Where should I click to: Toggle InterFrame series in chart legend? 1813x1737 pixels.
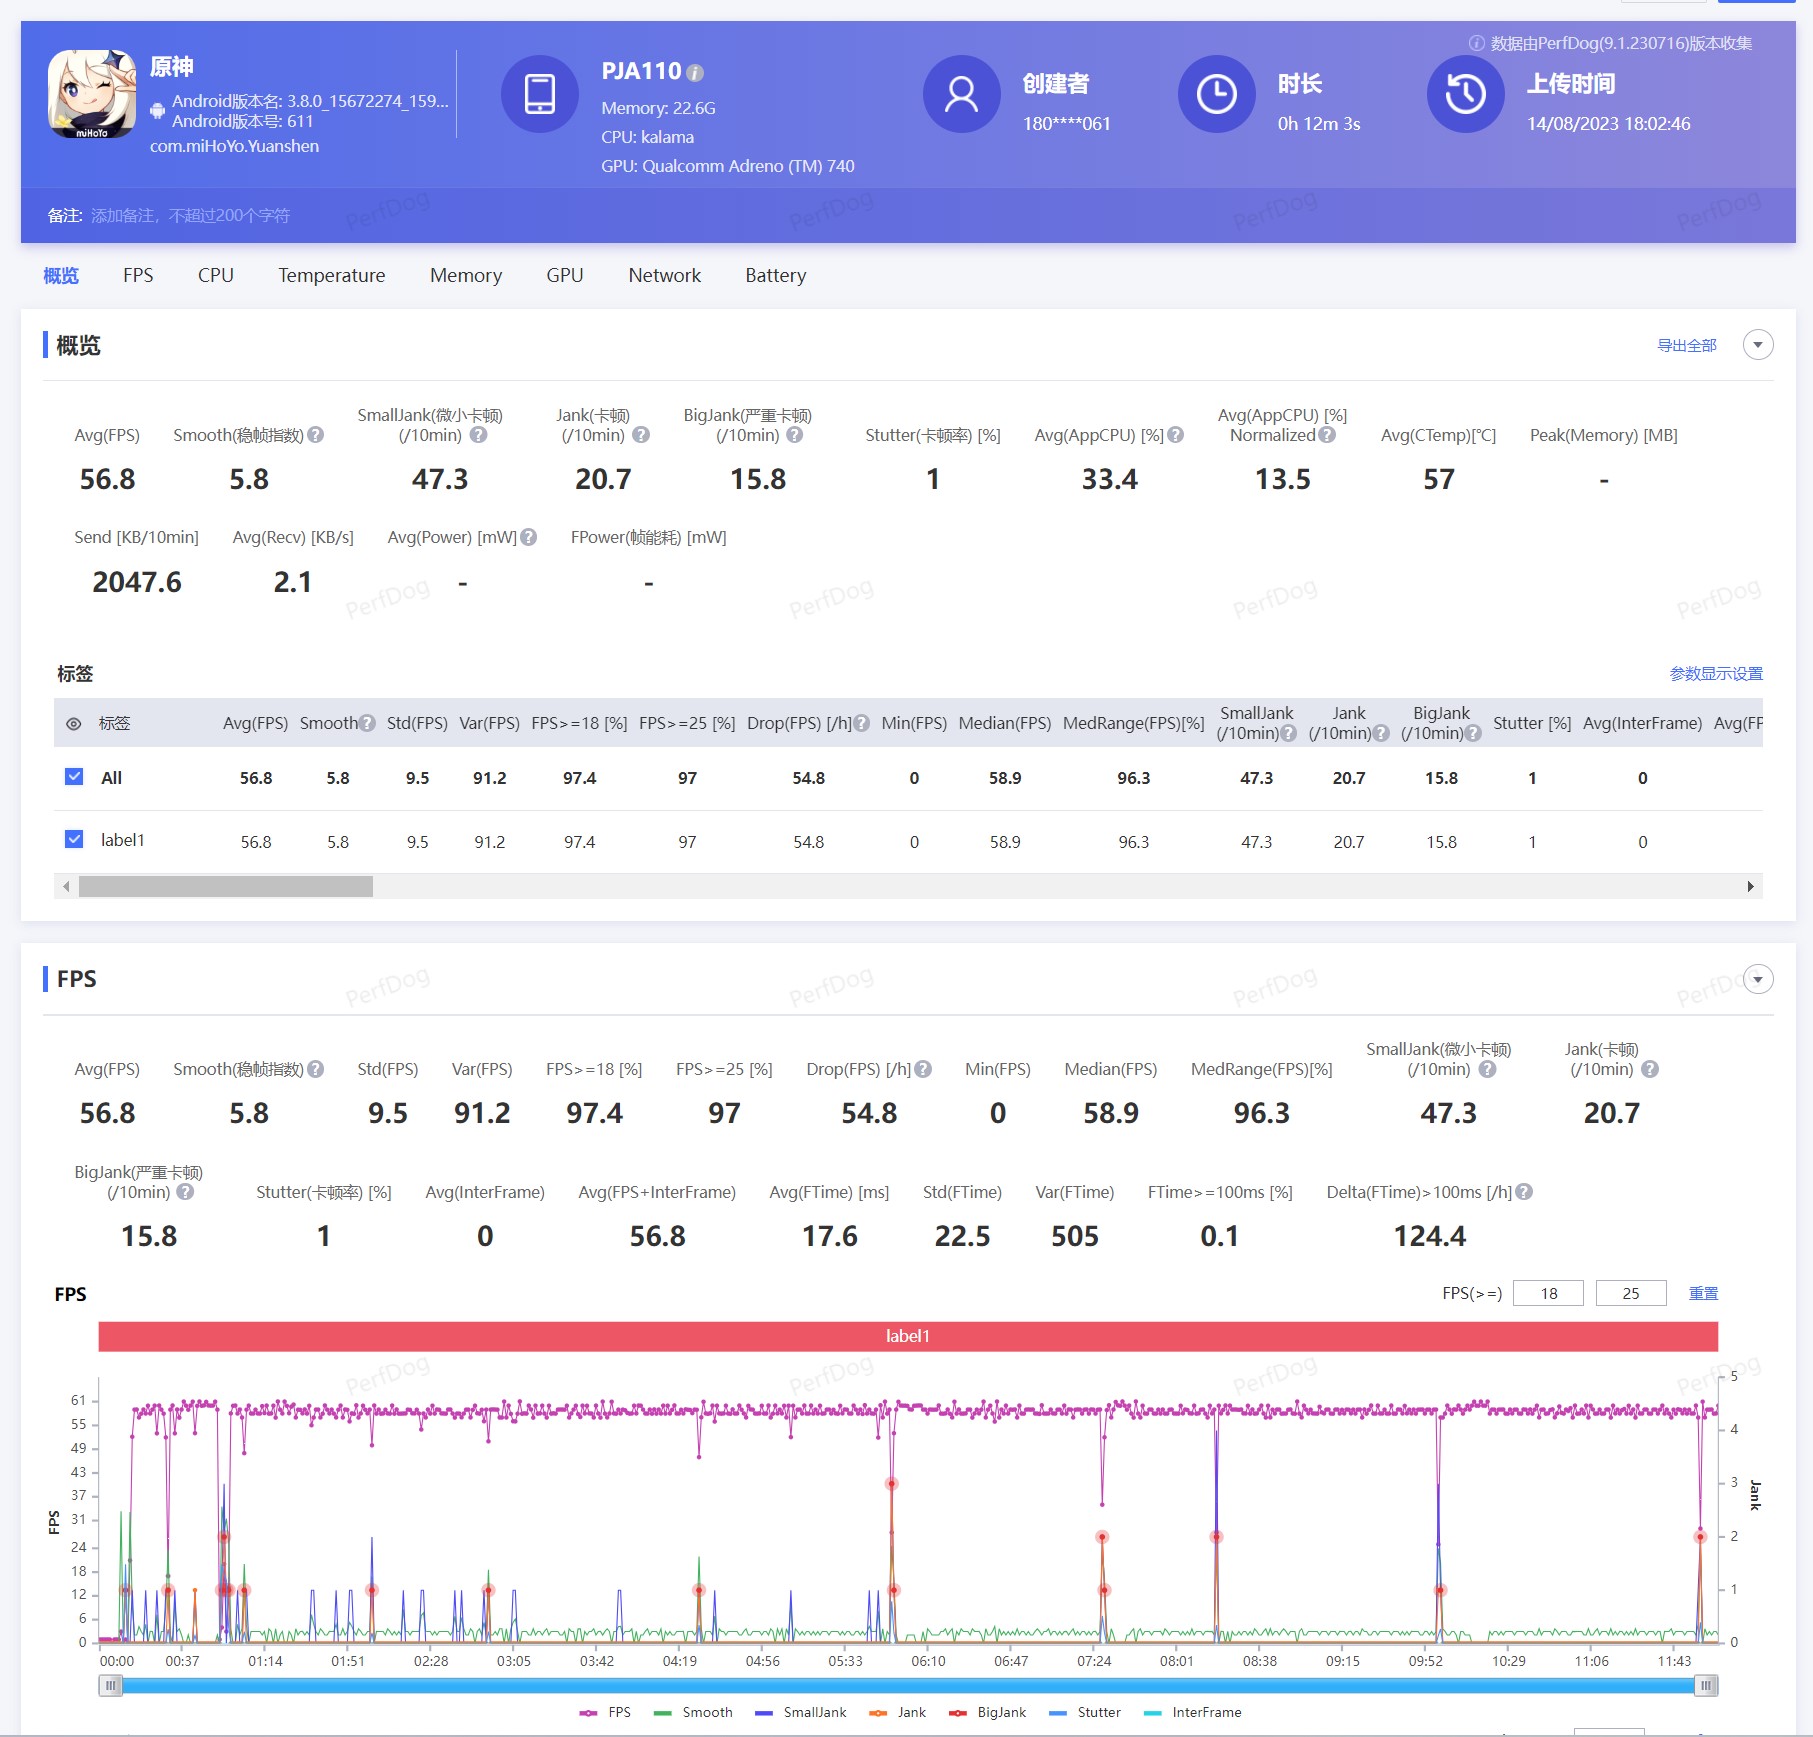1193,1712
